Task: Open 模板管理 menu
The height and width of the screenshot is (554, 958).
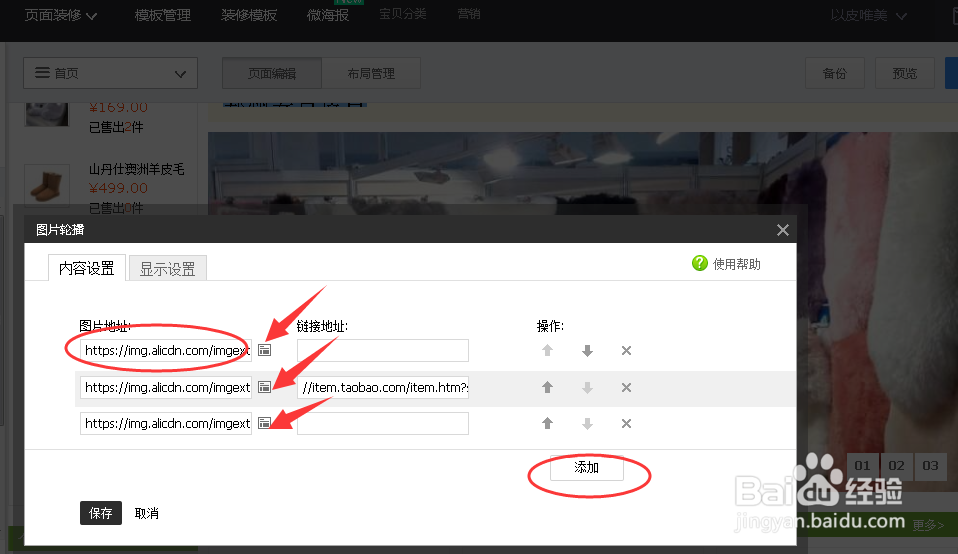Action: tap(163, 15)
